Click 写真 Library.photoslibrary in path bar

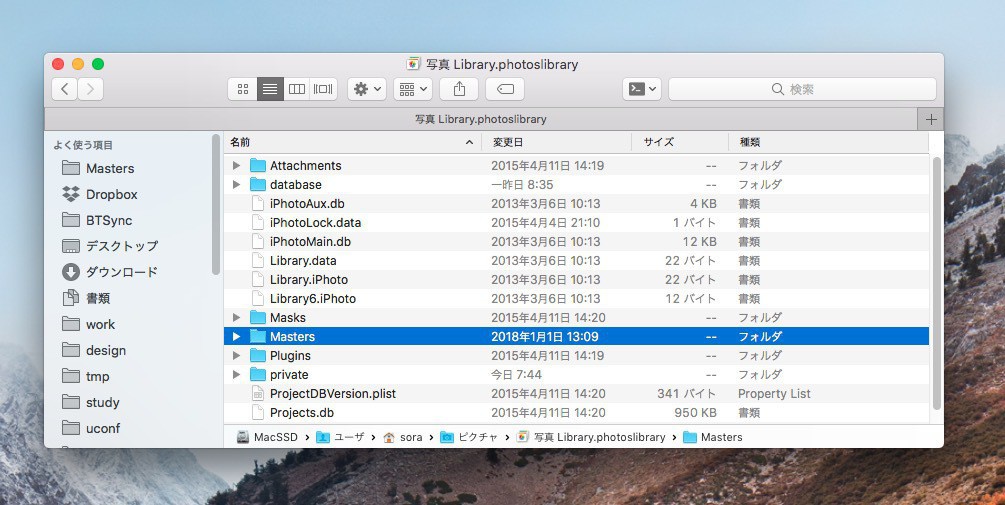pos(591,437)
